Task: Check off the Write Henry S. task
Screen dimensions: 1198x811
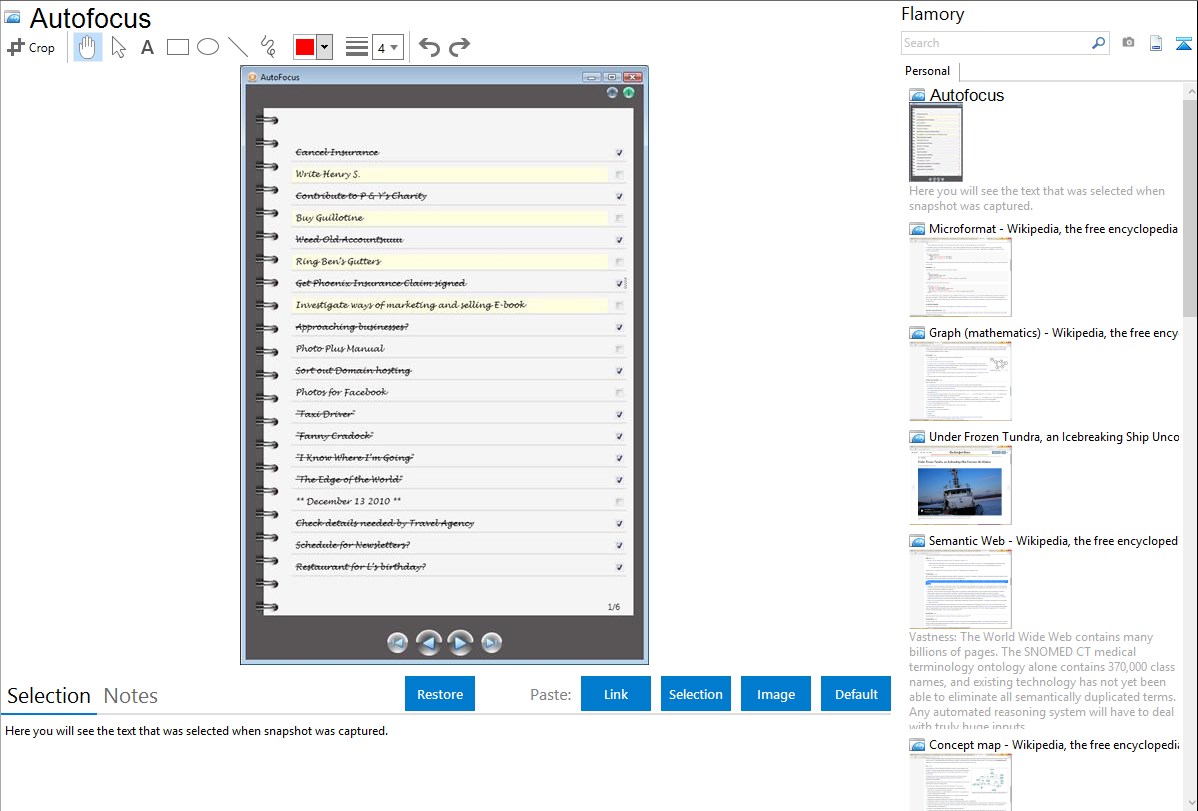Action: point(619,174)
